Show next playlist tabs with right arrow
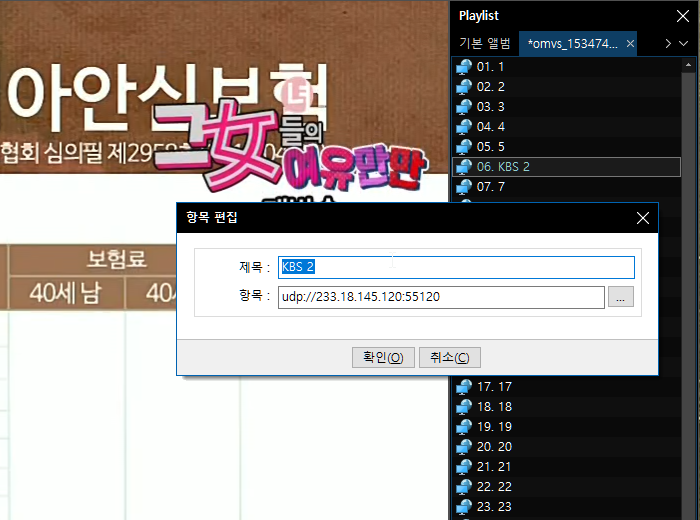Screen dimensions: 700x520 pyautogui.click(x=668, y=44)
